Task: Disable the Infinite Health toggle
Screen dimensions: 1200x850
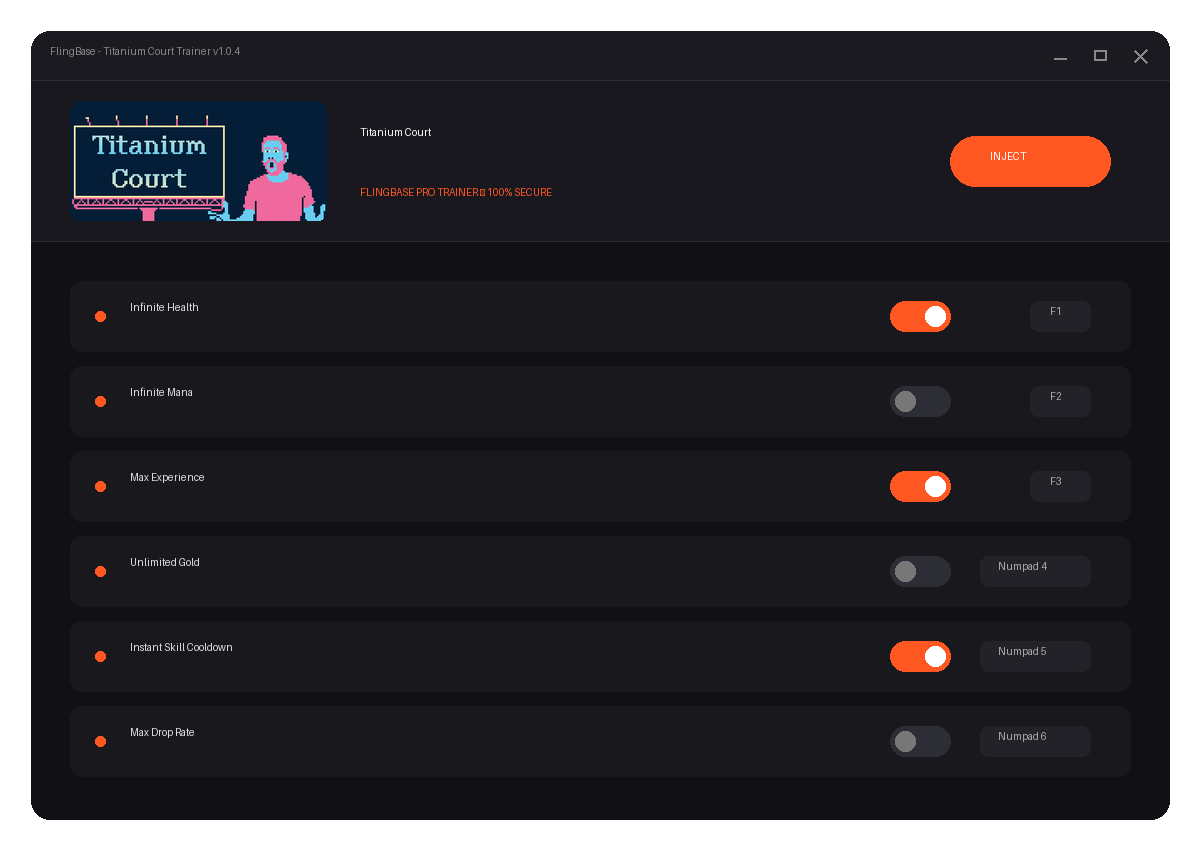Action: [x=920, y=316]
